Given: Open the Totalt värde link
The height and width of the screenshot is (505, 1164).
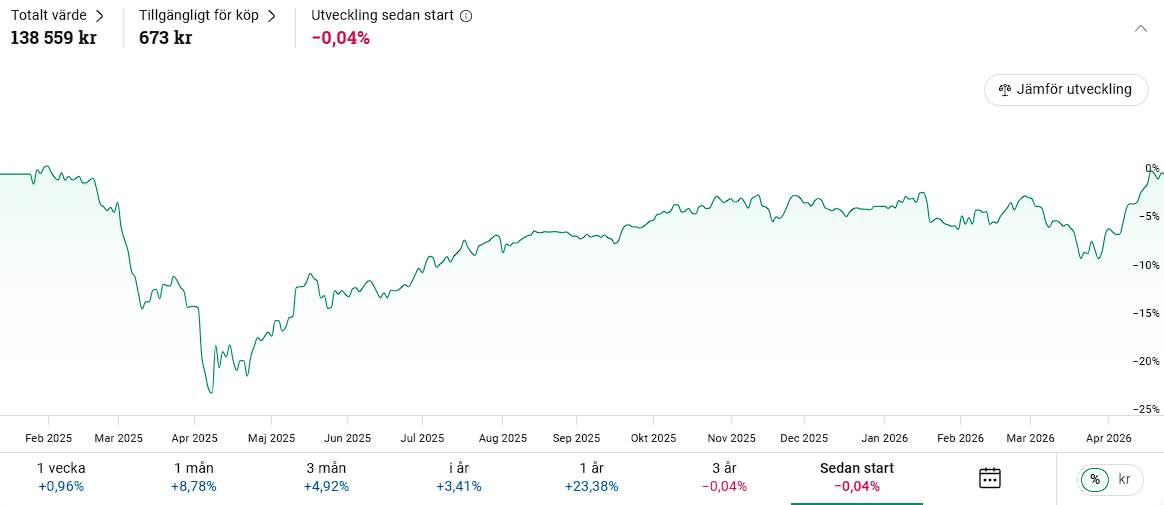Looking at the screenshot, I should 48,16.
